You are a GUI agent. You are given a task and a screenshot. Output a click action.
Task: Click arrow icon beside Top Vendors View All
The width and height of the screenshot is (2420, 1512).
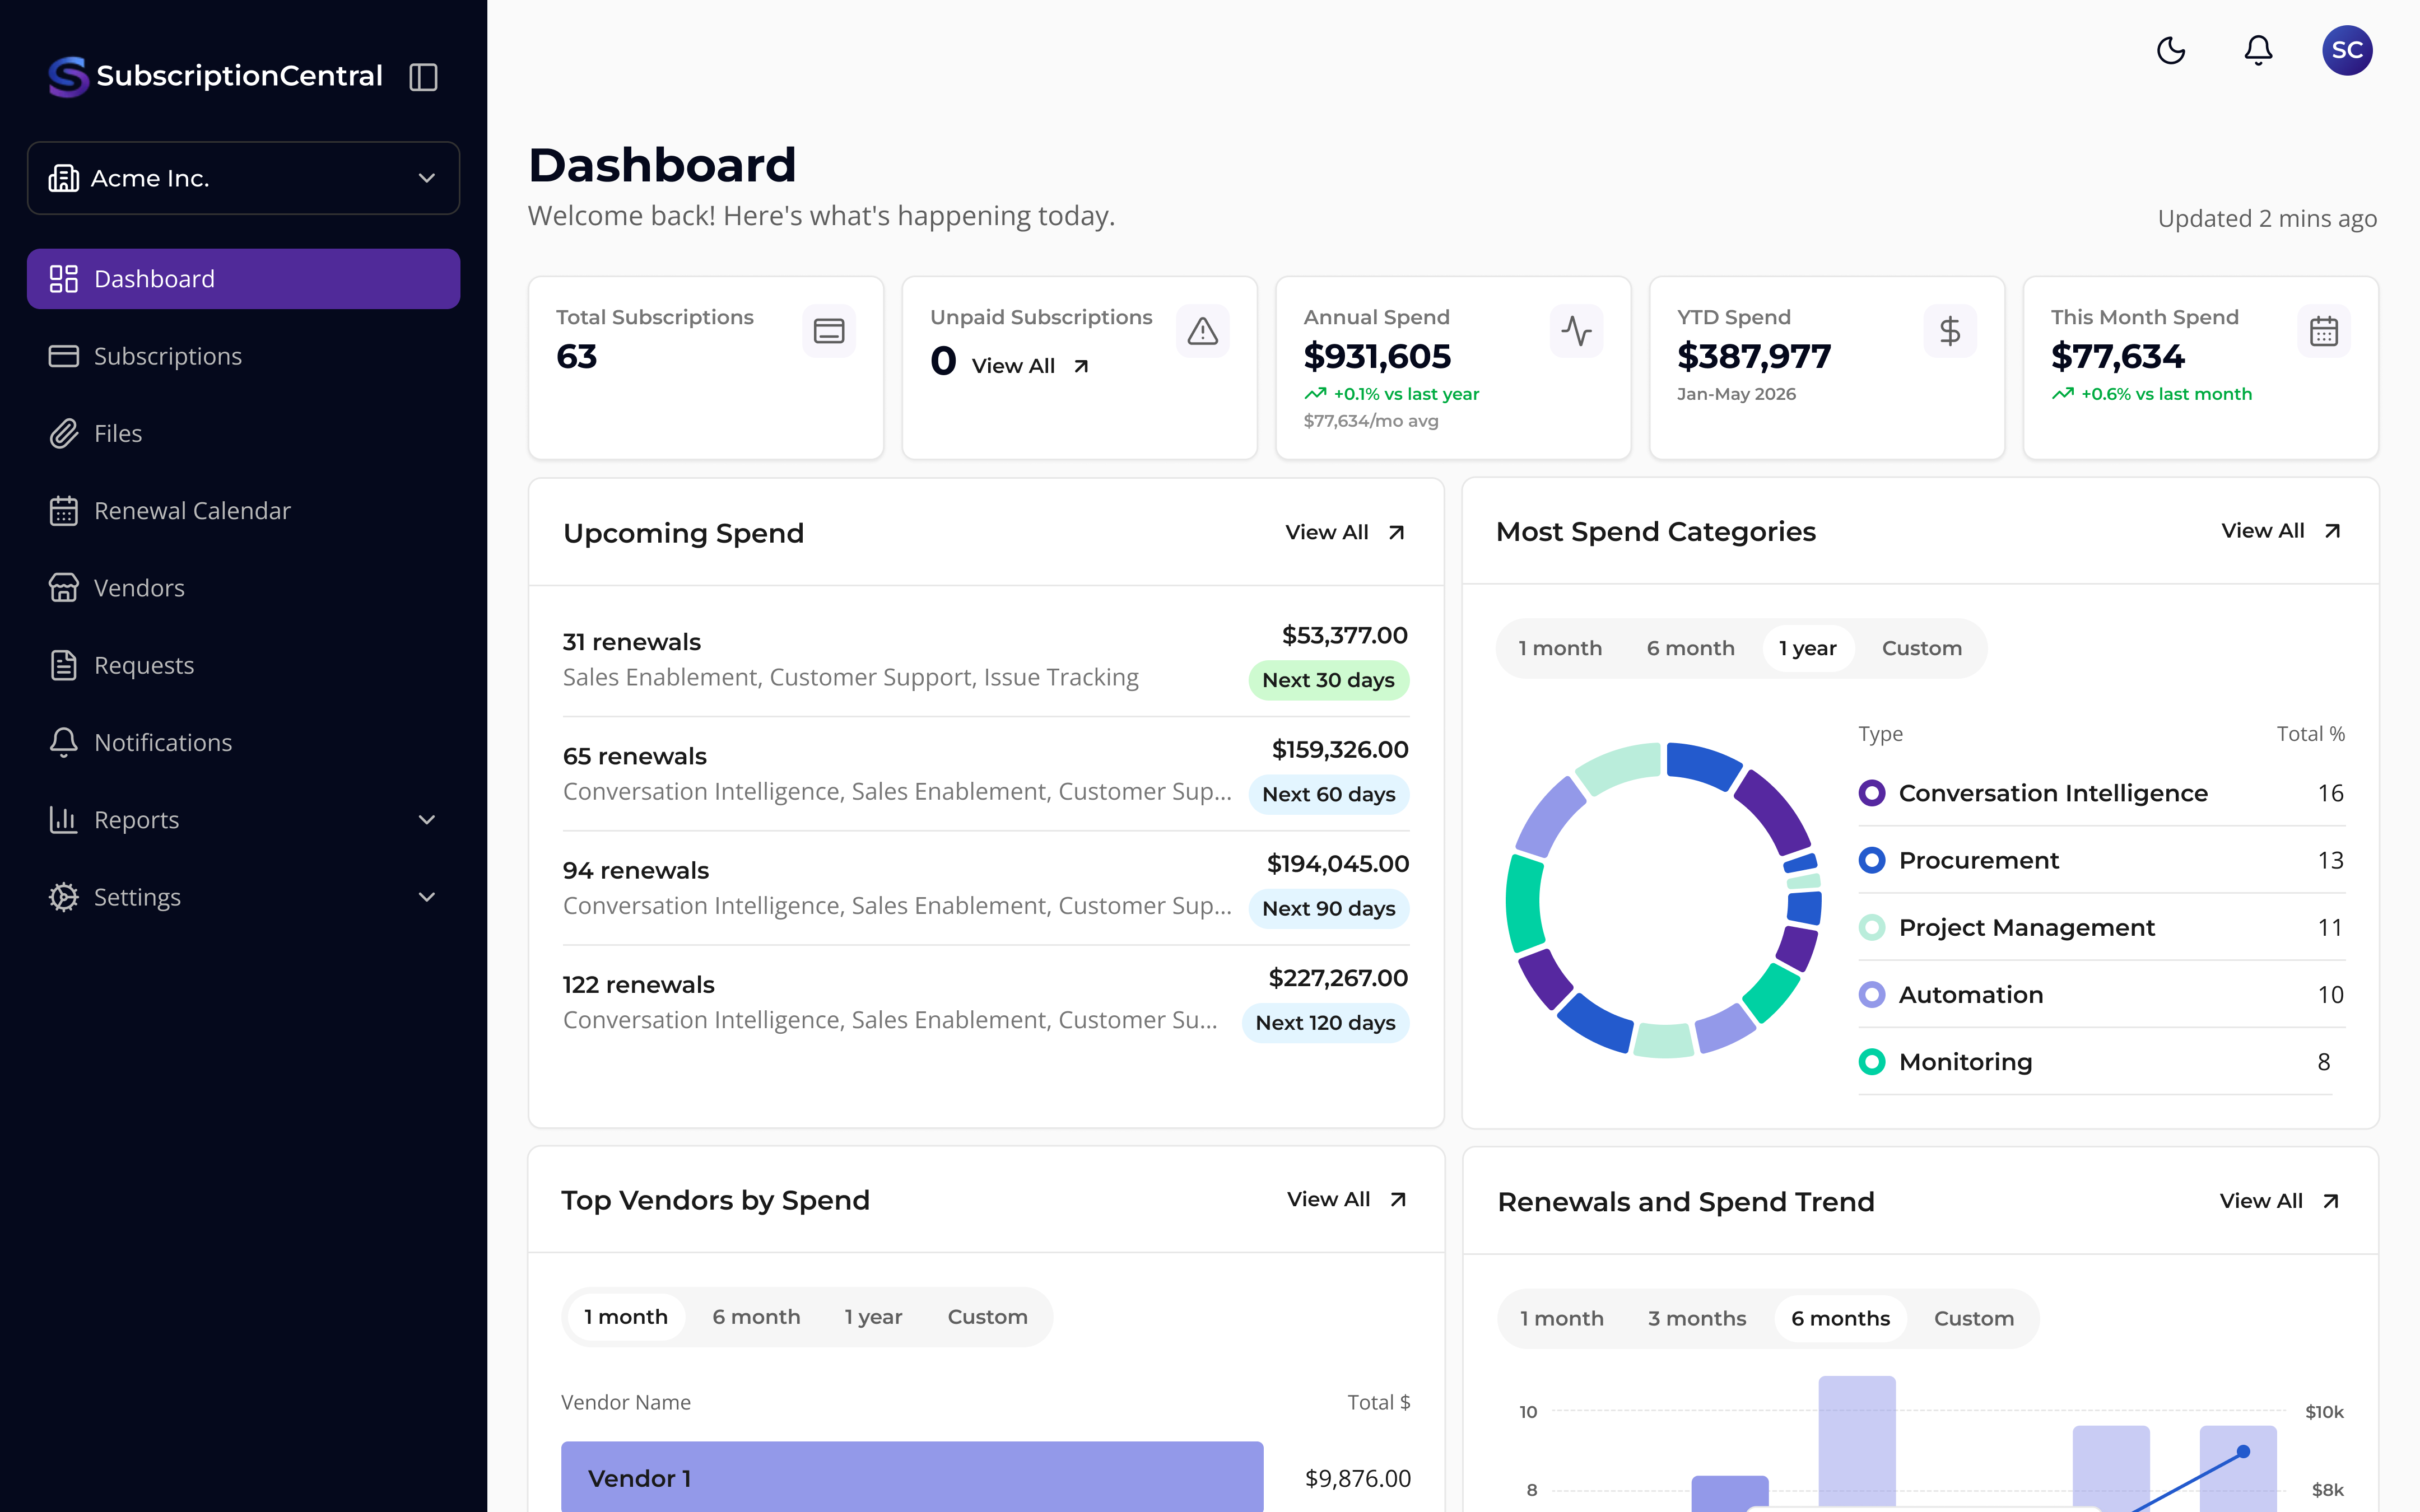[1399, 1200]
